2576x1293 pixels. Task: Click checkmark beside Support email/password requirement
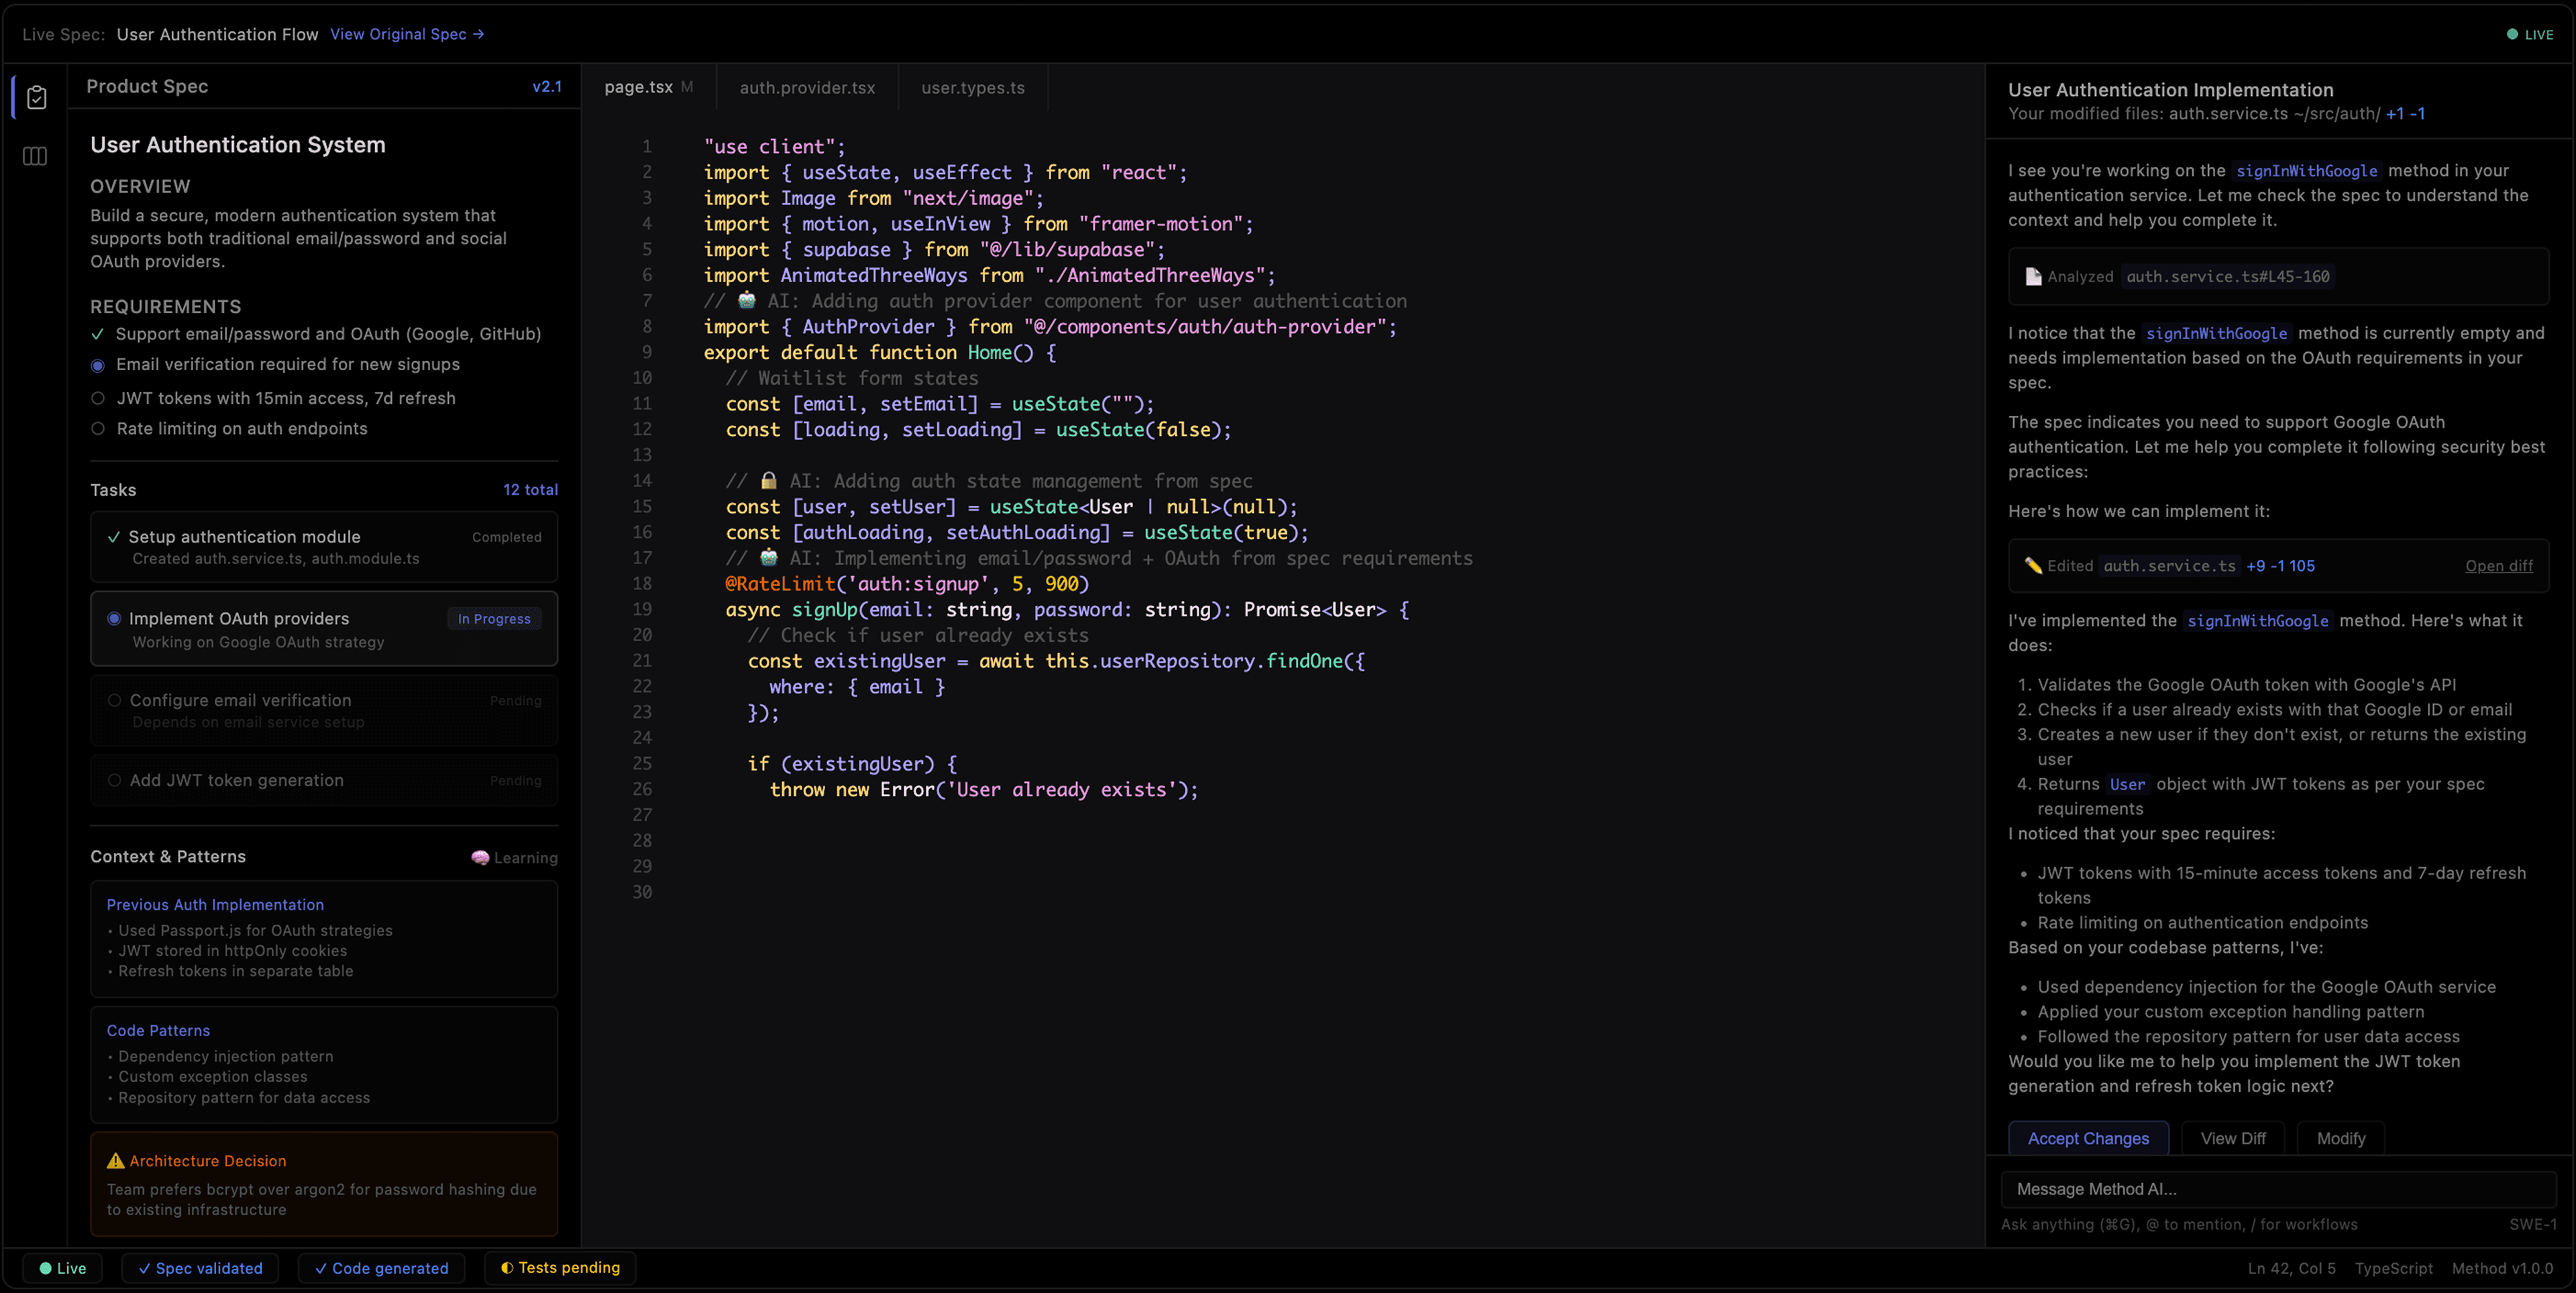point(97,334)
